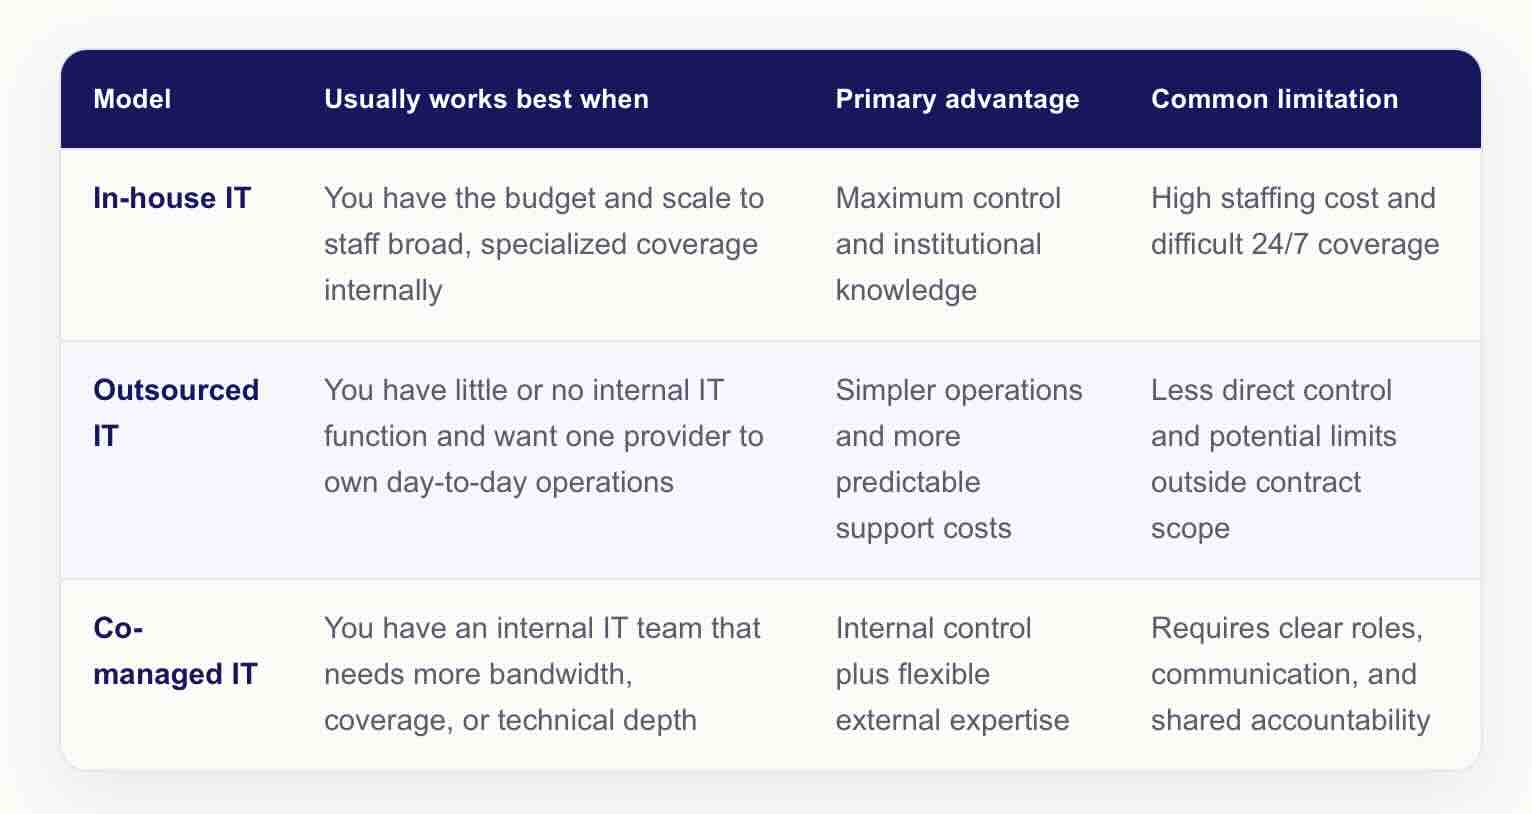Click the text 'predictable support costs'
Viewport: 1532px width, 814px height.
923,505
